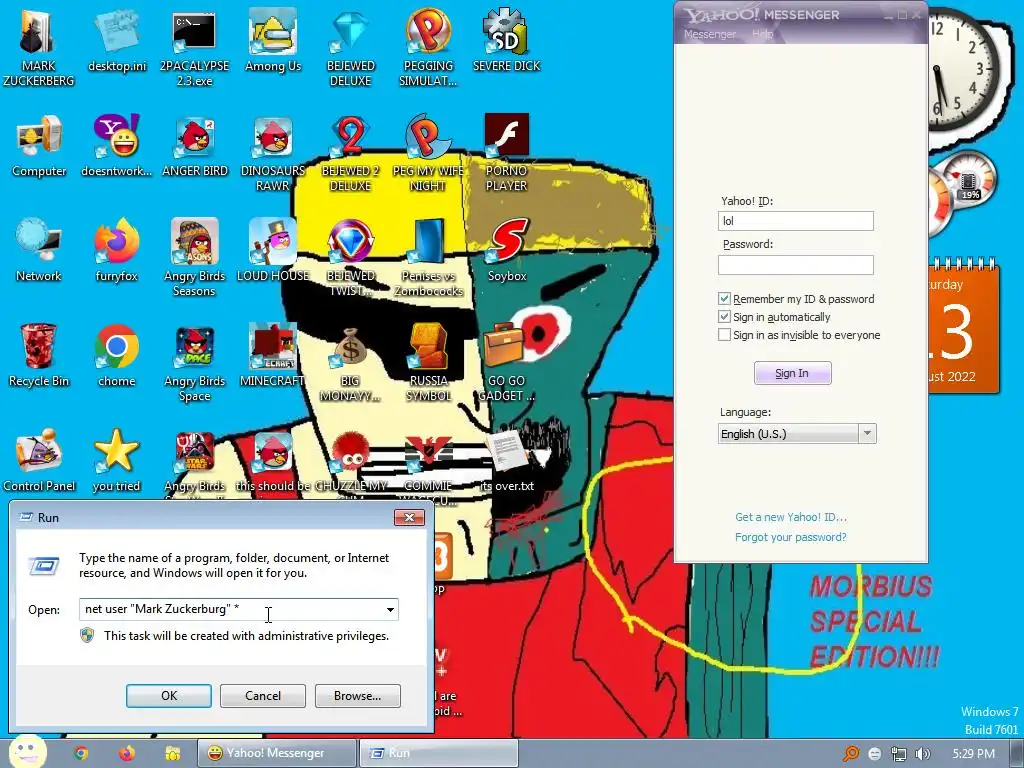Screen dimensions: 1024x768
Task: Open DINOSAURS RAWR shortcut
Action: [x=273, y=153]
